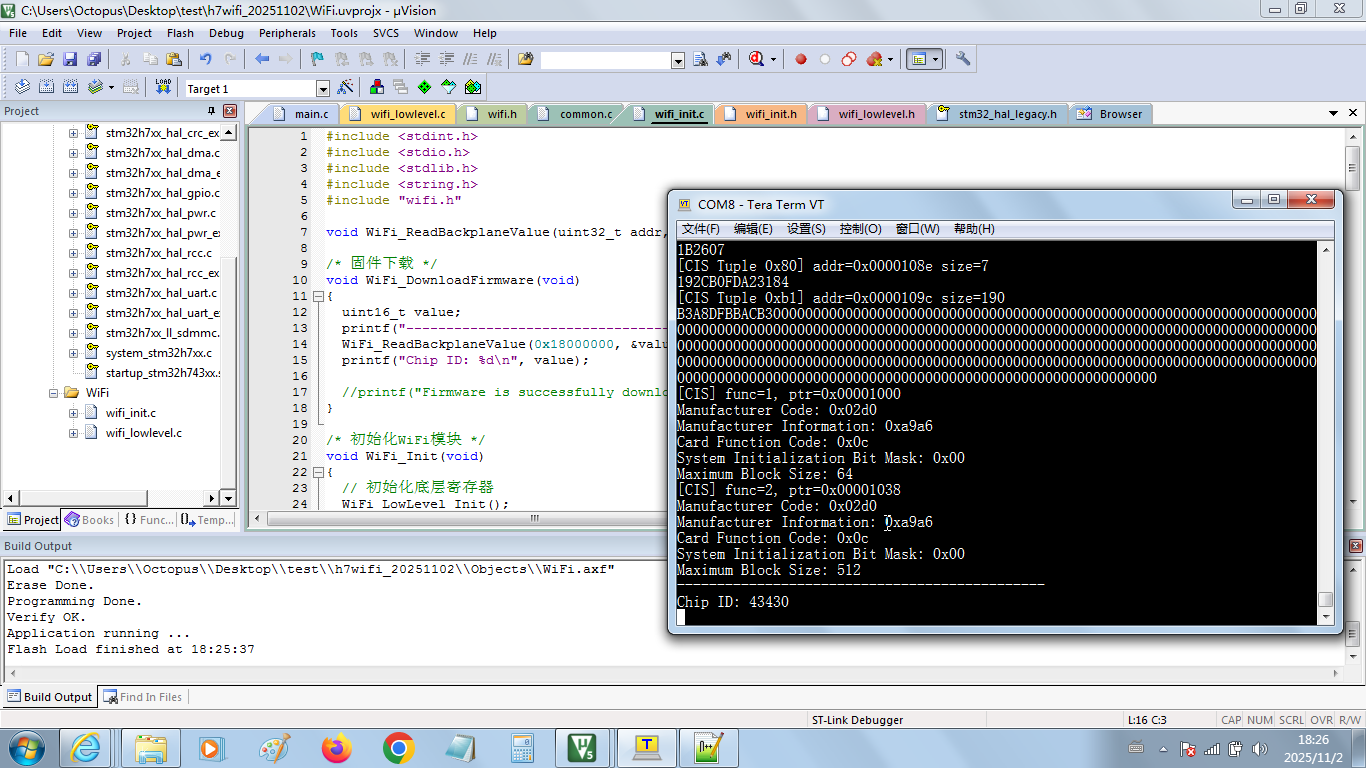This screenshot has width=1366, height=768.
Task: Toggle the bookmark flag icon in toolbar
Action: click(x=317, y=59)
